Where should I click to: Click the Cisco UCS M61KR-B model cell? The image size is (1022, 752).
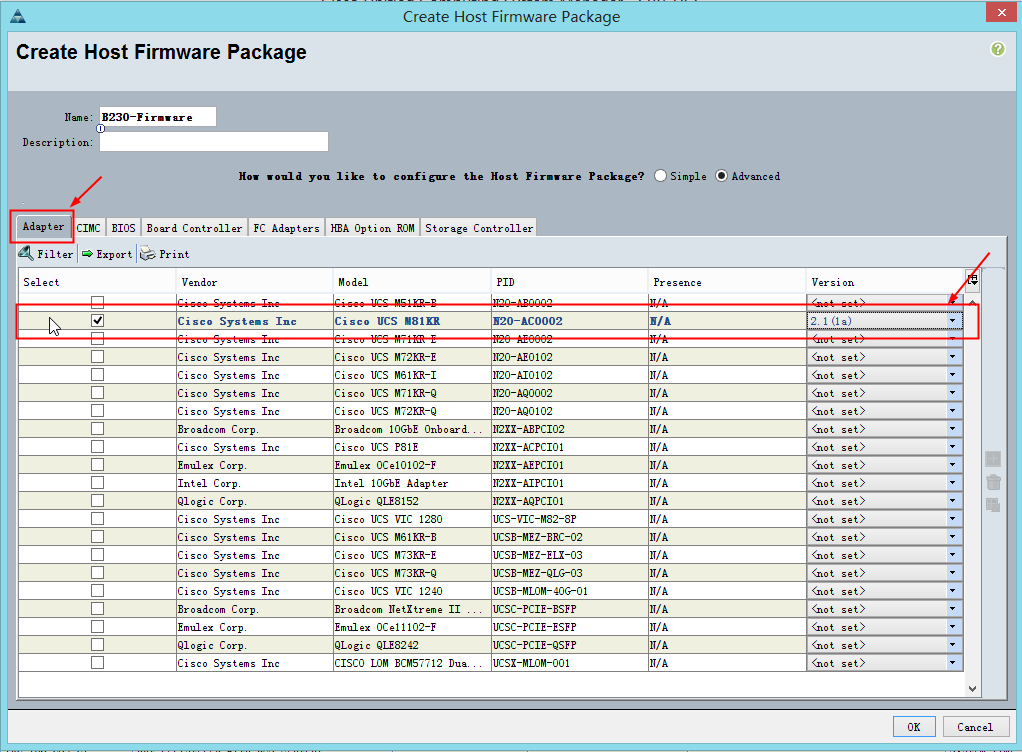(411, 537)
